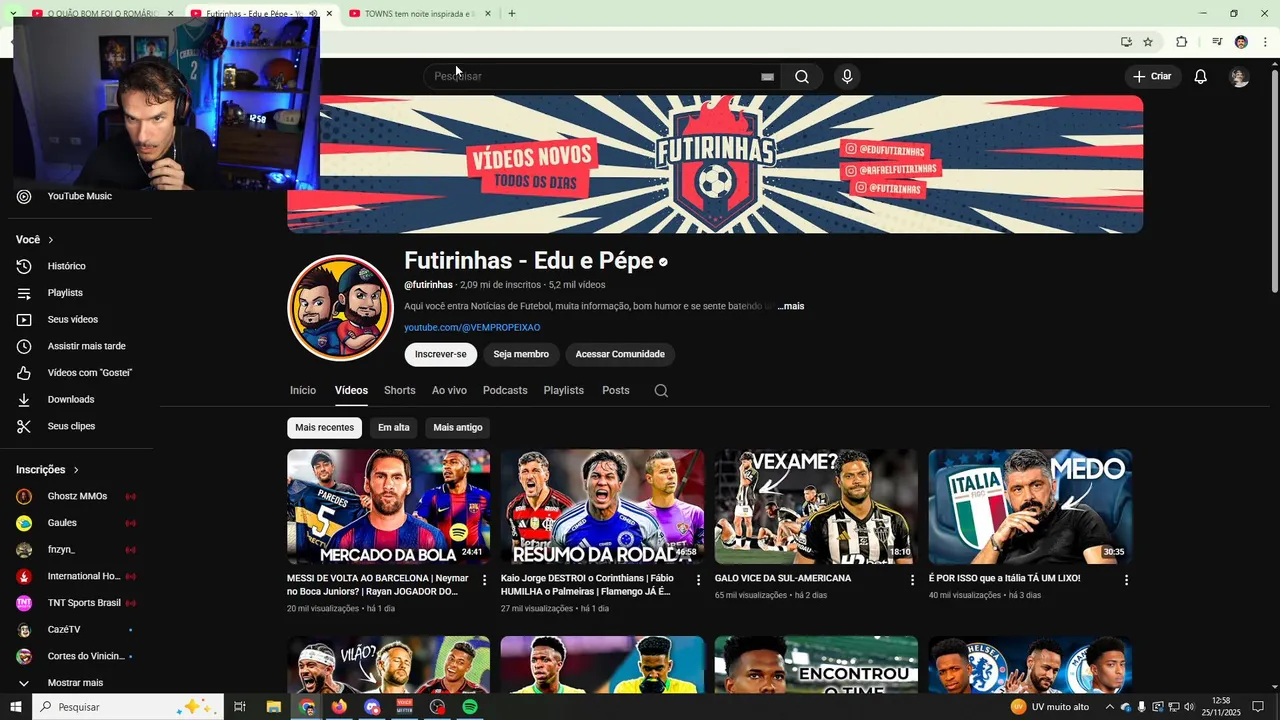This screenshot has height=720, width=1280.
Task: Expand the Você section
Action: [x=35, y=240]
